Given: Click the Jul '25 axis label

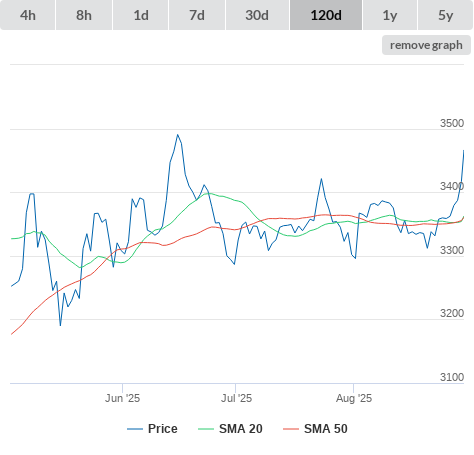Looking at the screenshot, I should click(236, 398).
